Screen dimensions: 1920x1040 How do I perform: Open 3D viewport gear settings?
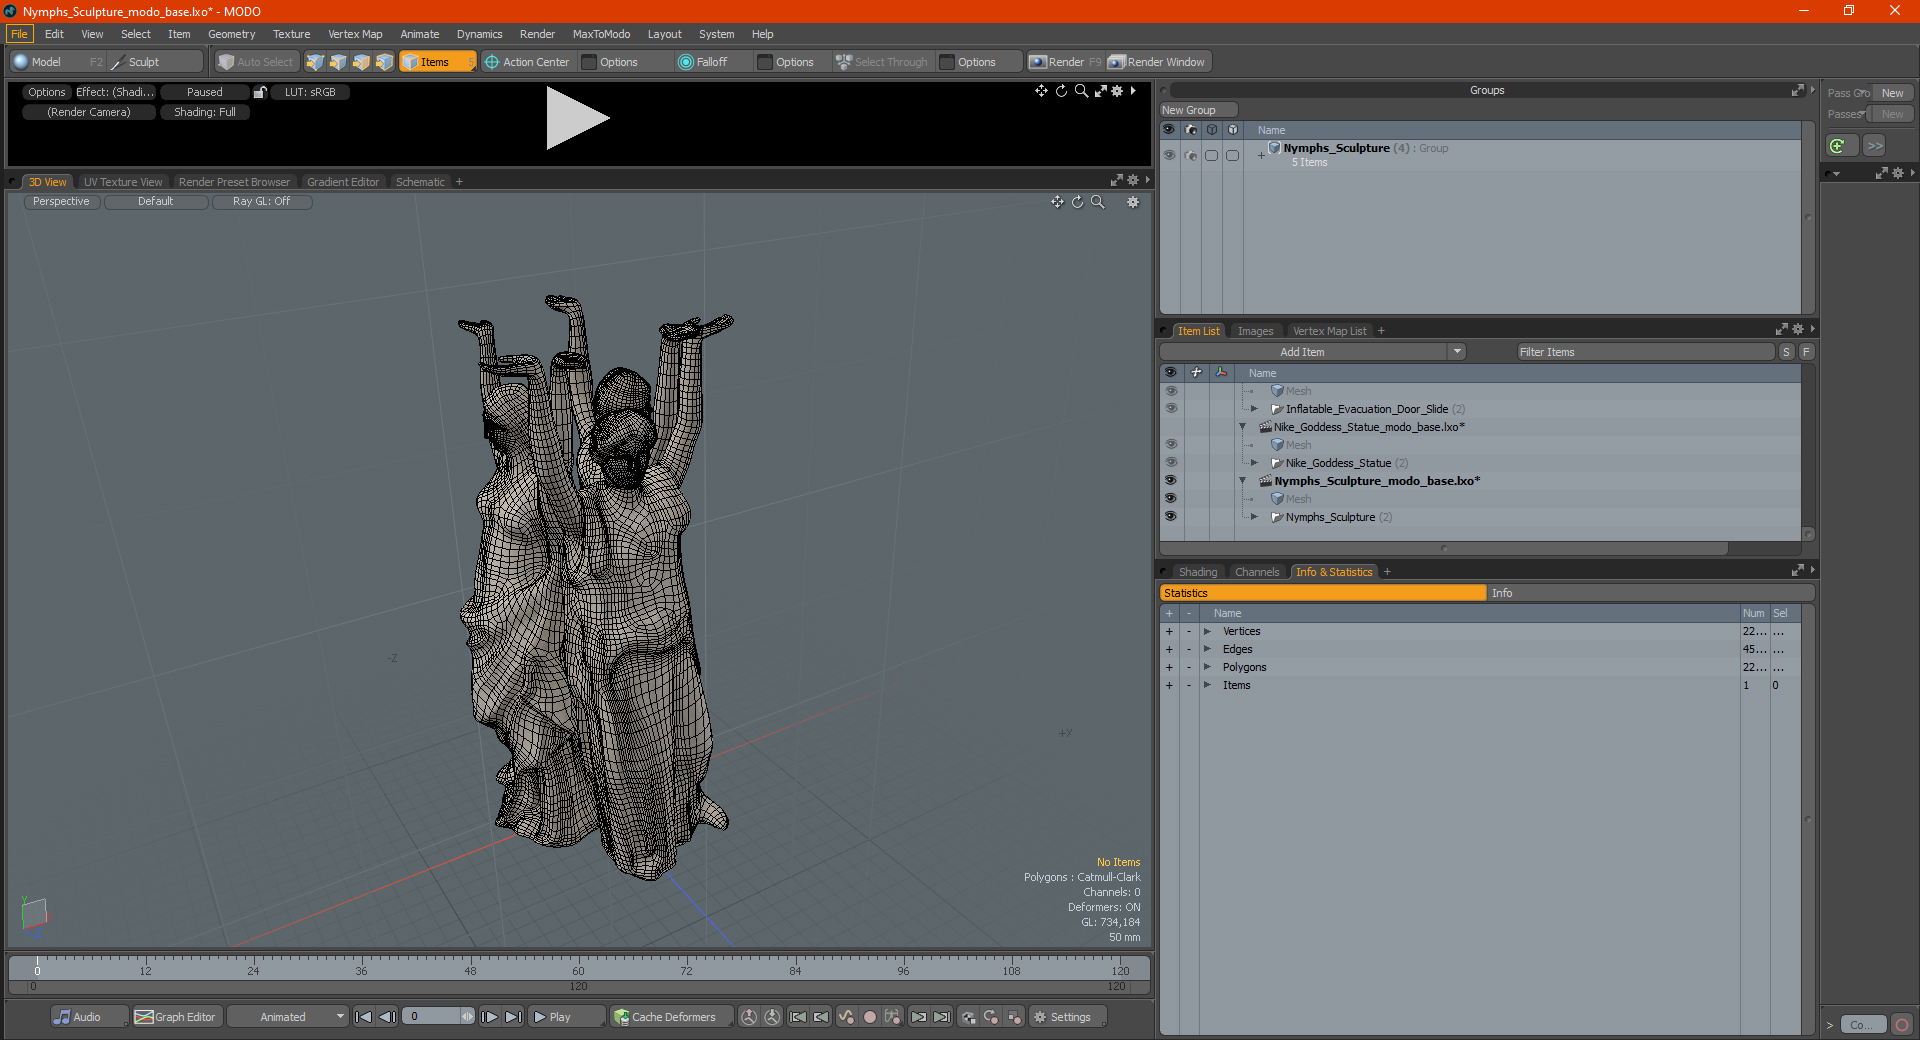point(1133,202)
